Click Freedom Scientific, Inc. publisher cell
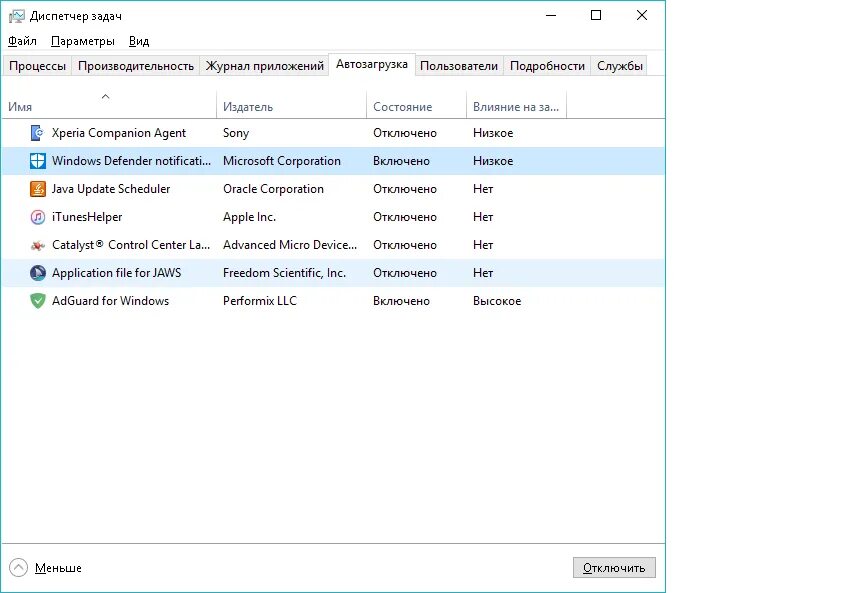This screenshot has width=864, height=593. coord(284,273)
